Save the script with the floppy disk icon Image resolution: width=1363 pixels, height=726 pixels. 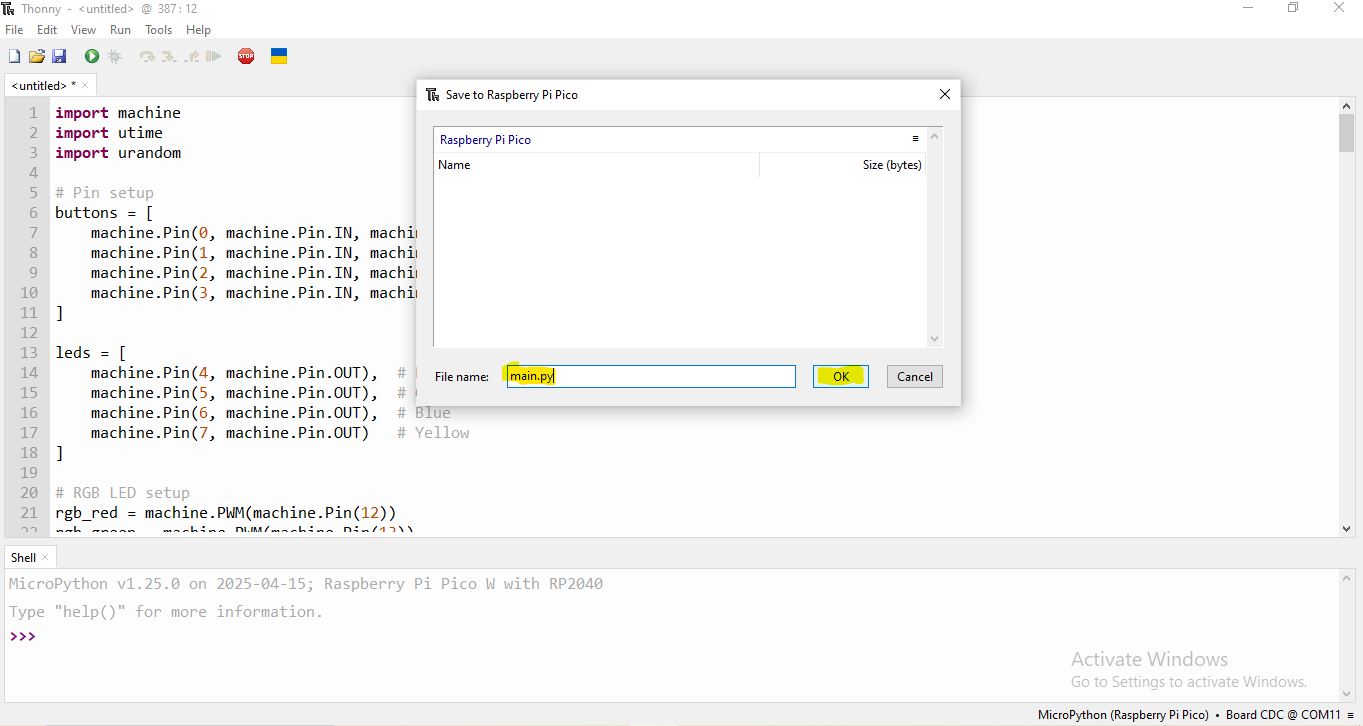pos(59,57)
